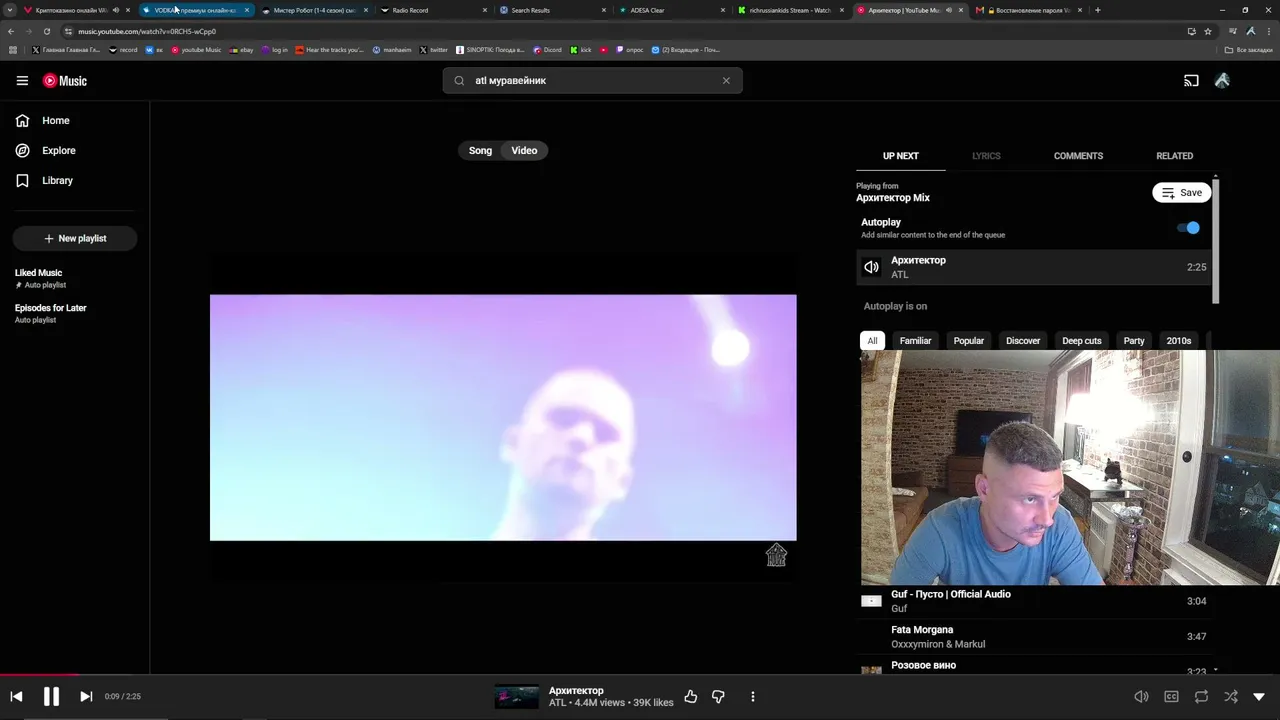Seek using the red progress bar
The image size is (1280, 720).
(x=640, y=675)
